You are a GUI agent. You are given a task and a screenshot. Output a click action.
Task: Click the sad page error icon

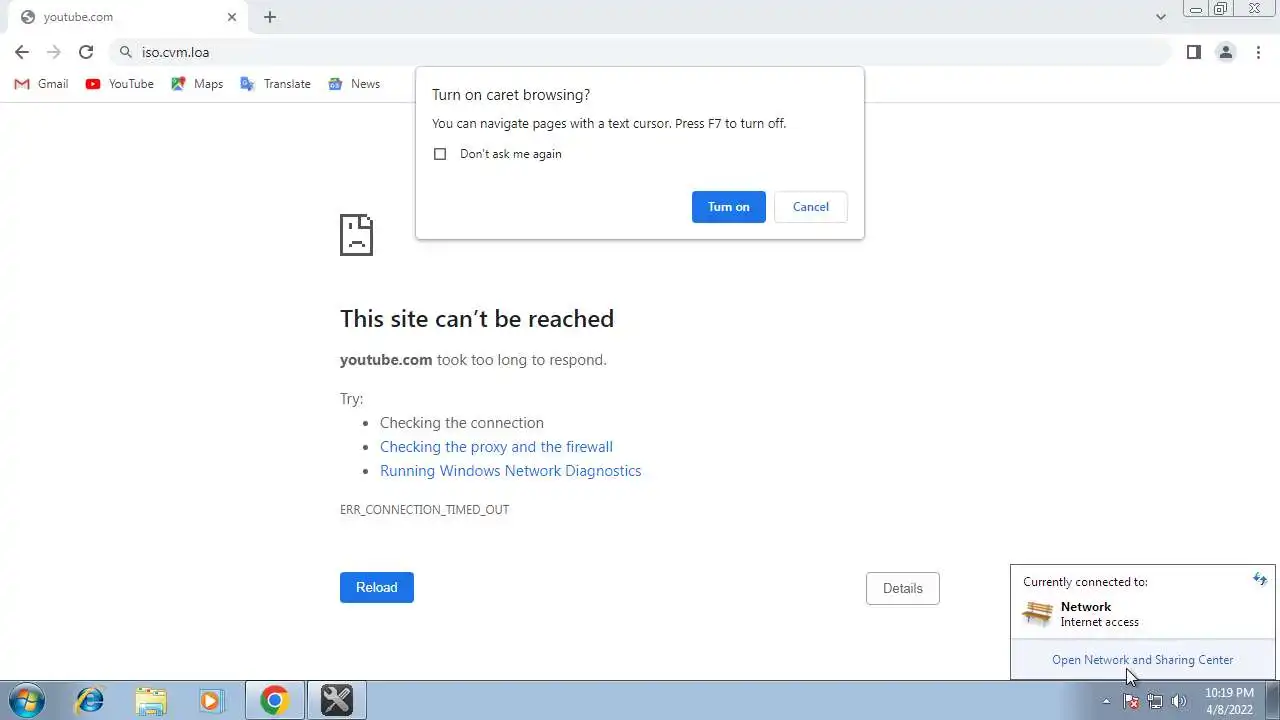tap(356, 235)
